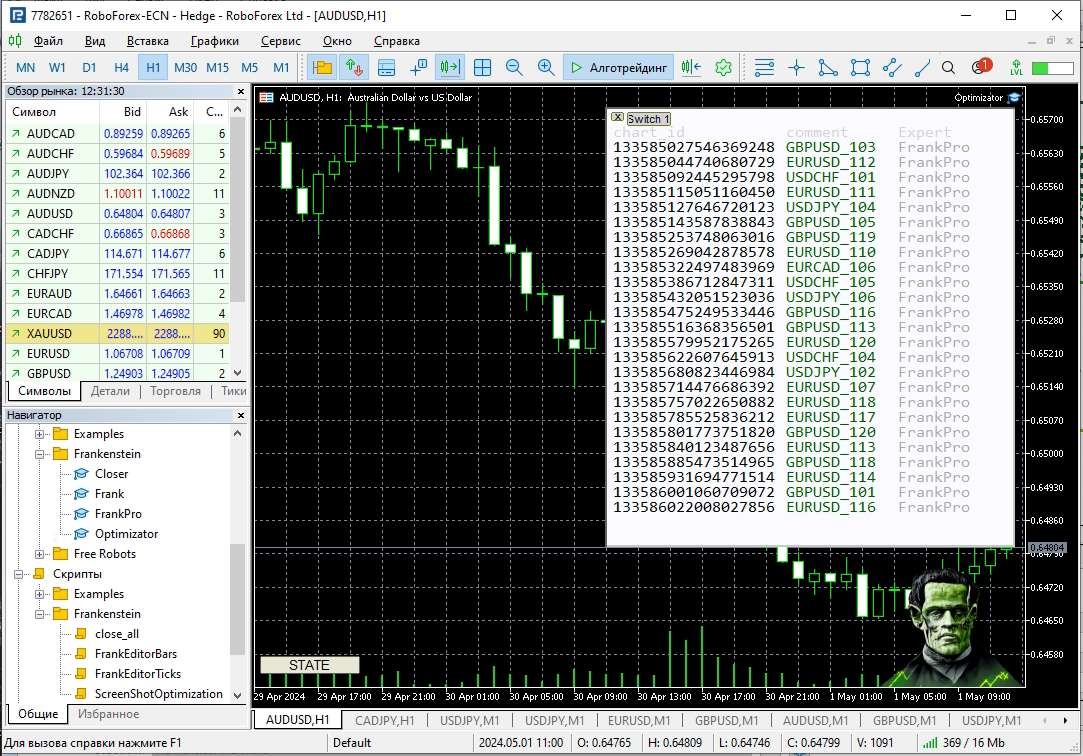Screen dimensions: 1083x756
Task: Zoom out of the chart
Action: coord(514,67)
